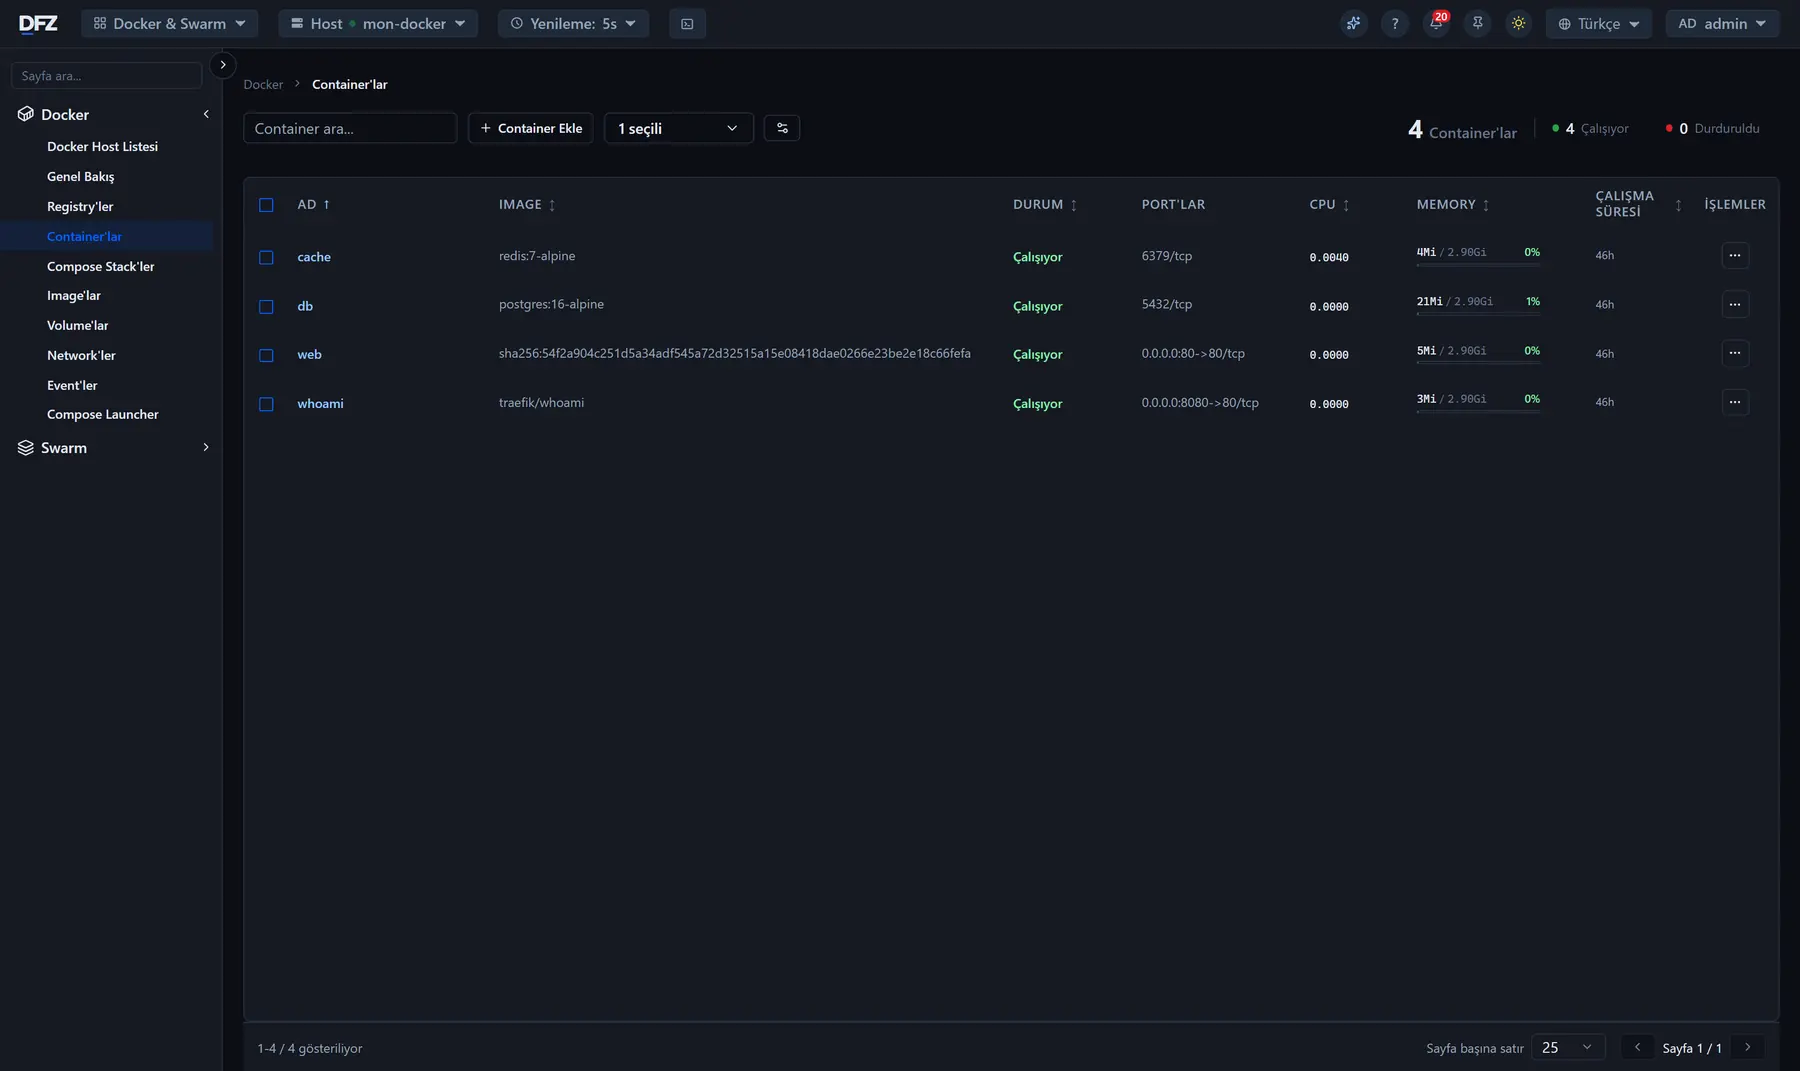Focus the Sayfa ara sidebar search field
Screen dimensions: 1800x1071
point(106,75)
